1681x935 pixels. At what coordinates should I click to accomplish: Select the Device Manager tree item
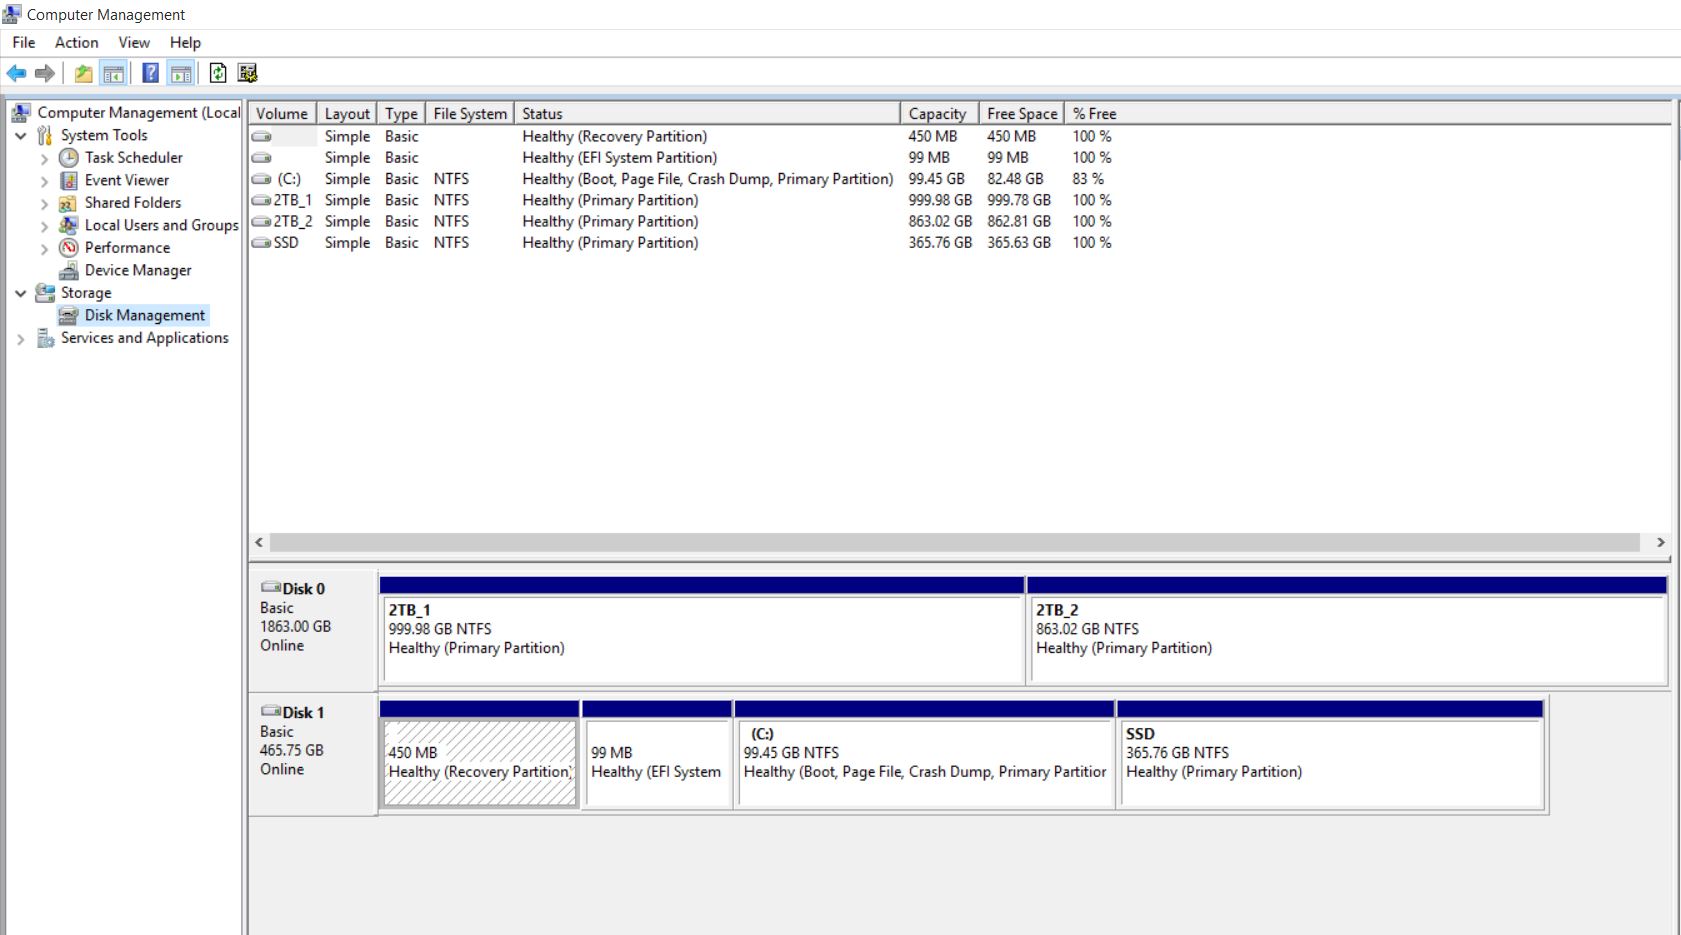point(138,270)
